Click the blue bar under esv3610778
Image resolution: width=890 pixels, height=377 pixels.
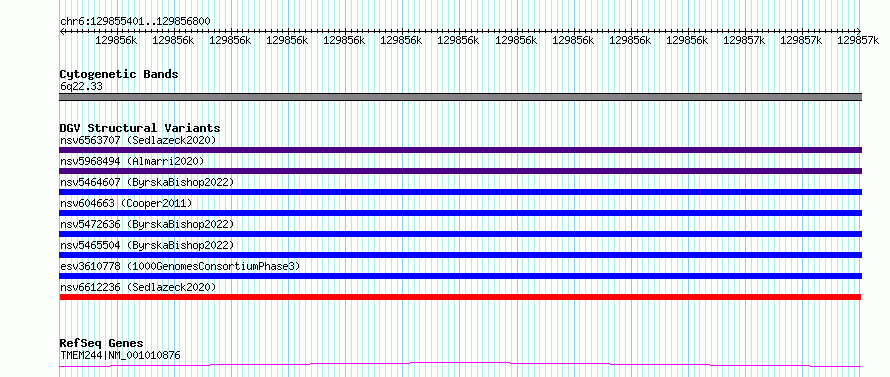coord(460,276)
